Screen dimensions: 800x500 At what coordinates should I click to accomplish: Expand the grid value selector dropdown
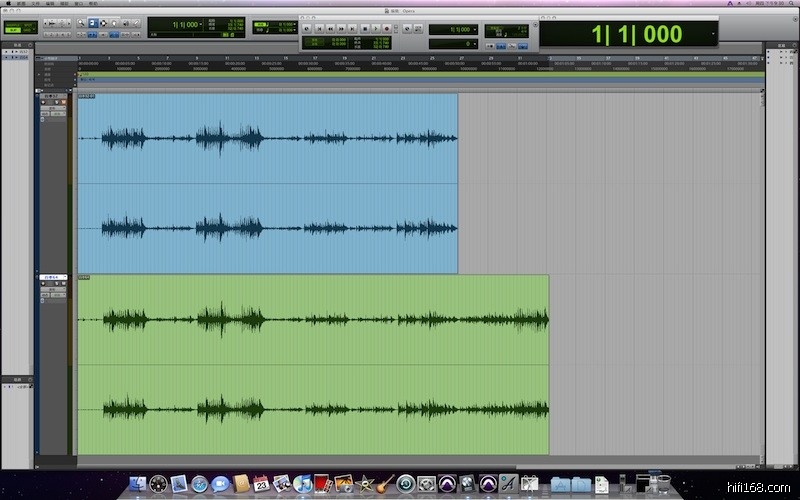coord(296,24)
